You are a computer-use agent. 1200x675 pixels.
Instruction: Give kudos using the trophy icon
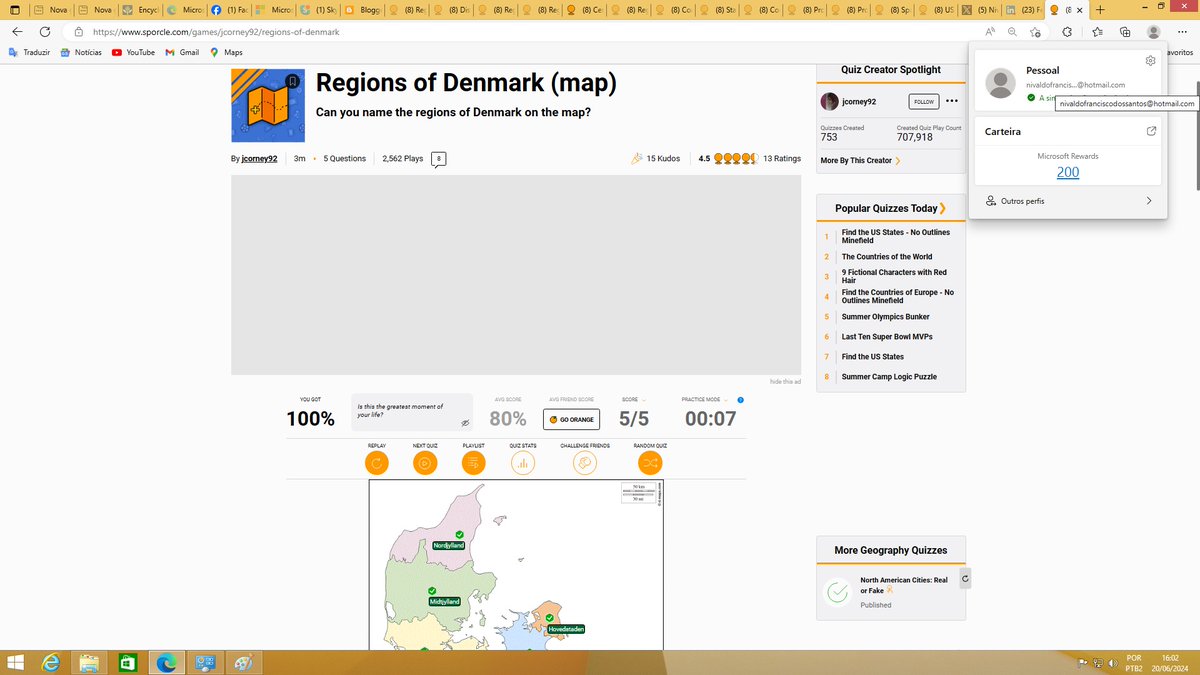click(637, 158)
